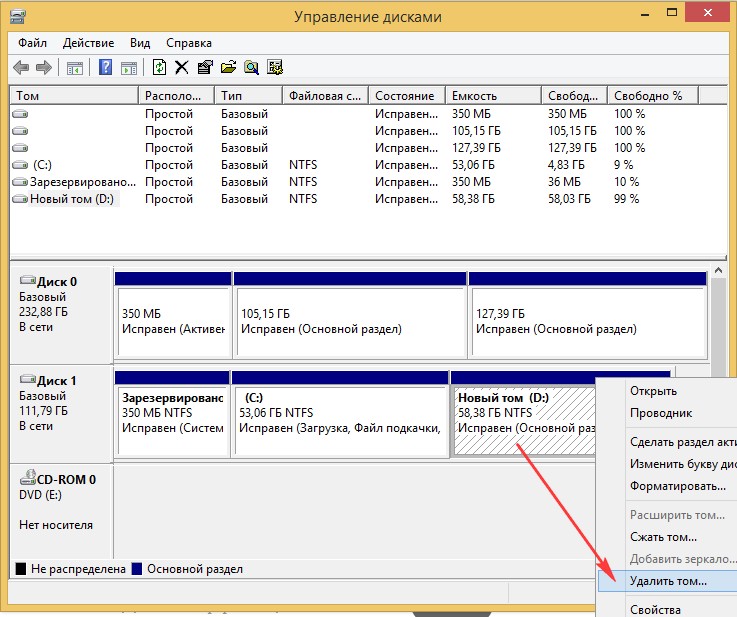
Task: Click the Файловая система column header
Action: (324, 96)
